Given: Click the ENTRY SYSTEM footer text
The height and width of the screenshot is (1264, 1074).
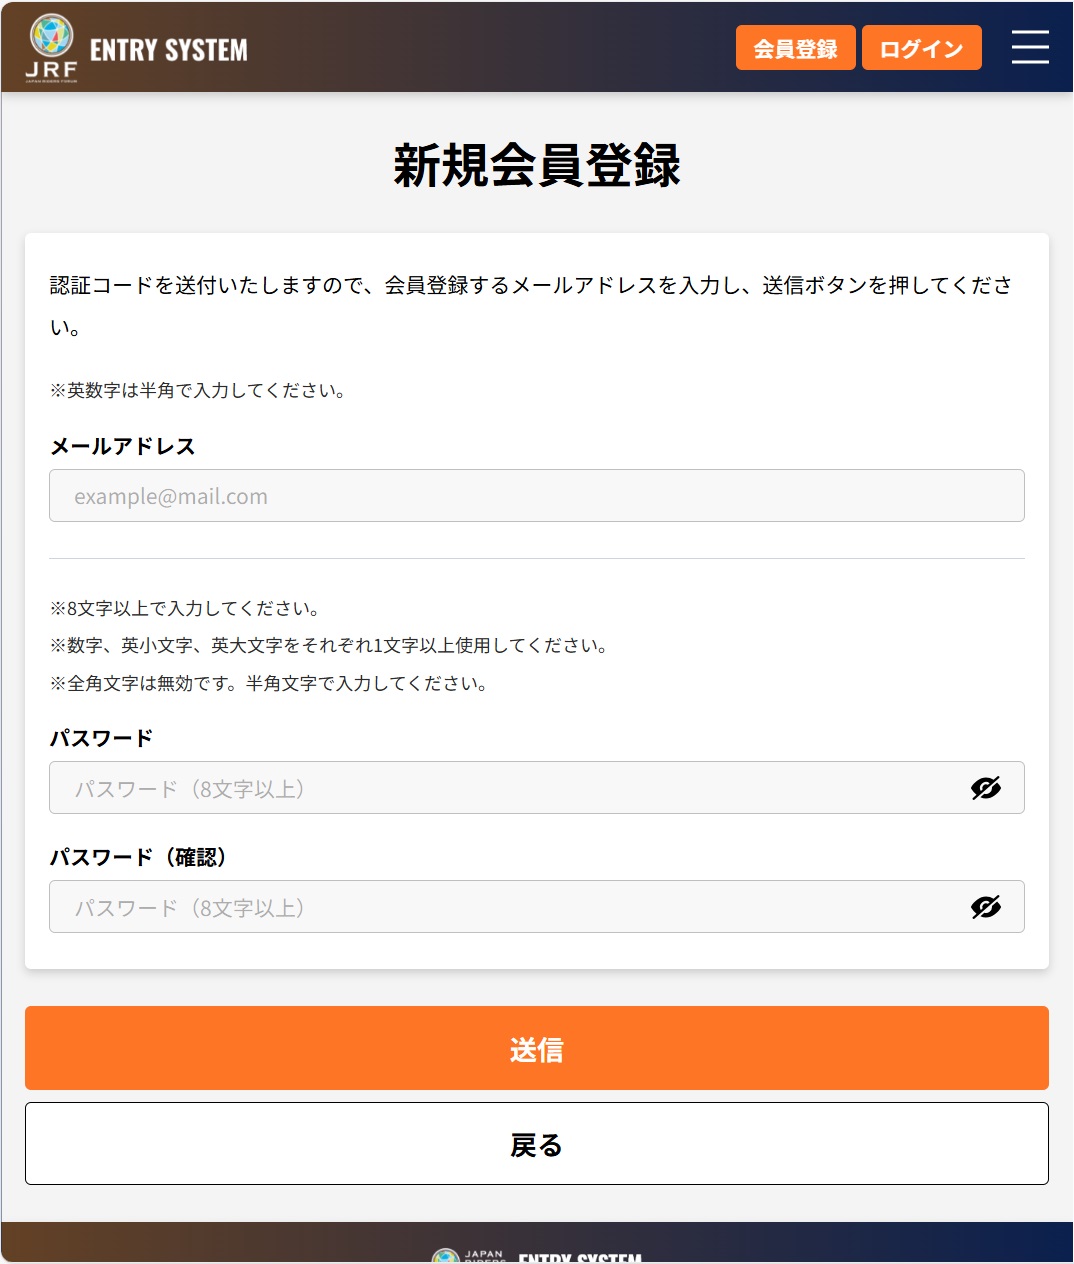Looking at the screenshot, I should (x=580, y=1256).
